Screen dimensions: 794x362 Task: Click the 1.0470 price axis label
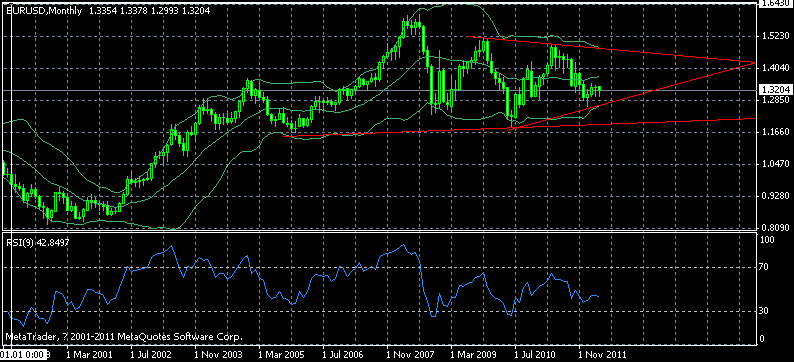775,164
